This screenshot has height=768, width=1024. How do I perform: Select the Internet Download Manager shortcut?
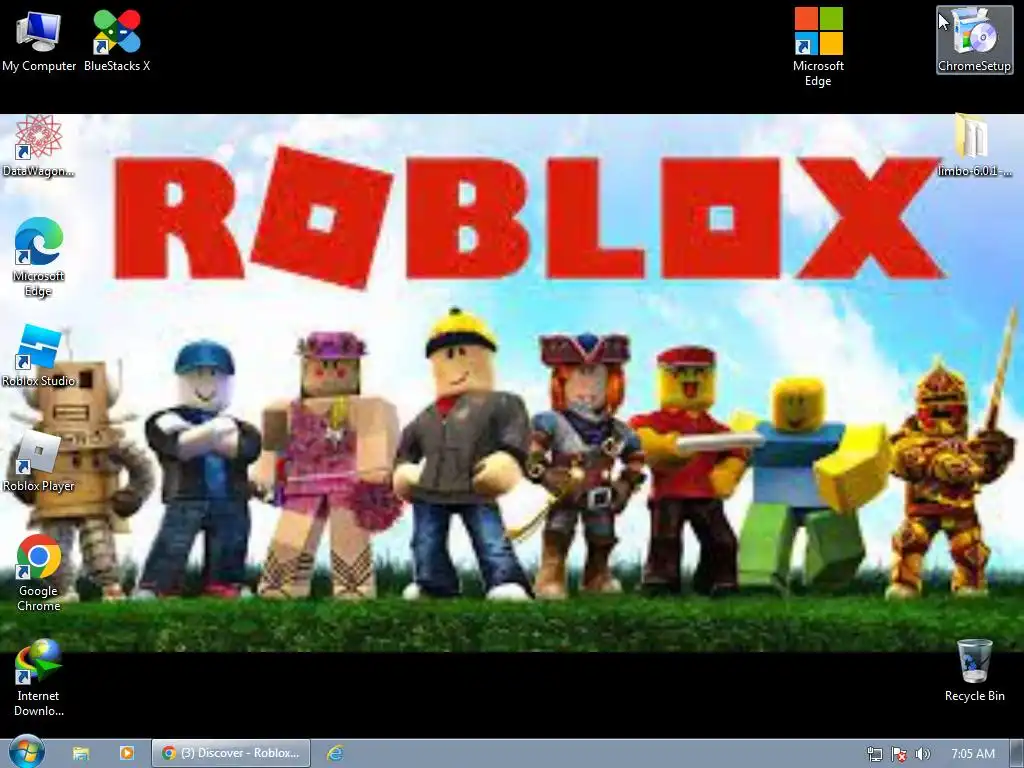(39, 679)
